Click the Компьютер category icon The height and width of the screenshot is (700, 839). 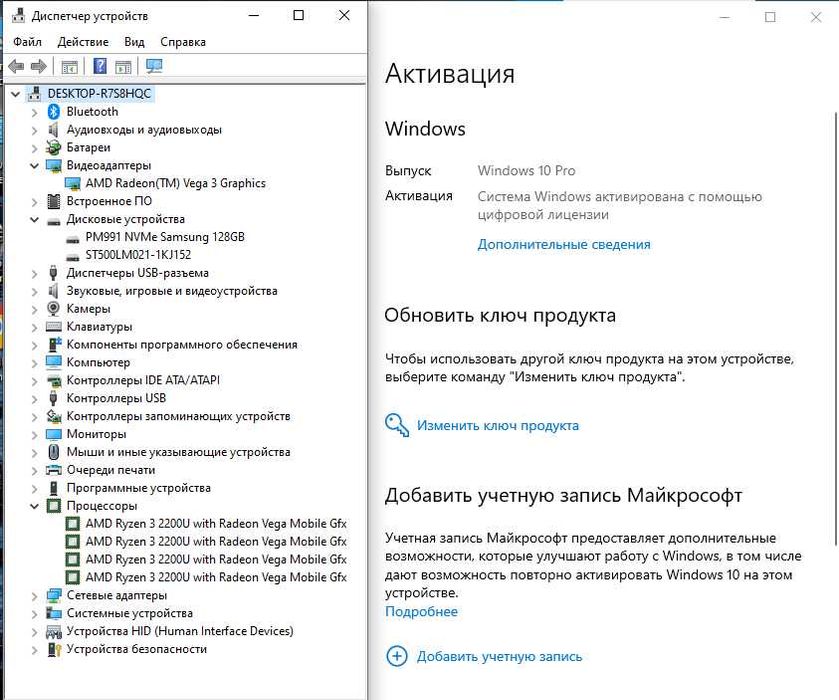point(54,362)
